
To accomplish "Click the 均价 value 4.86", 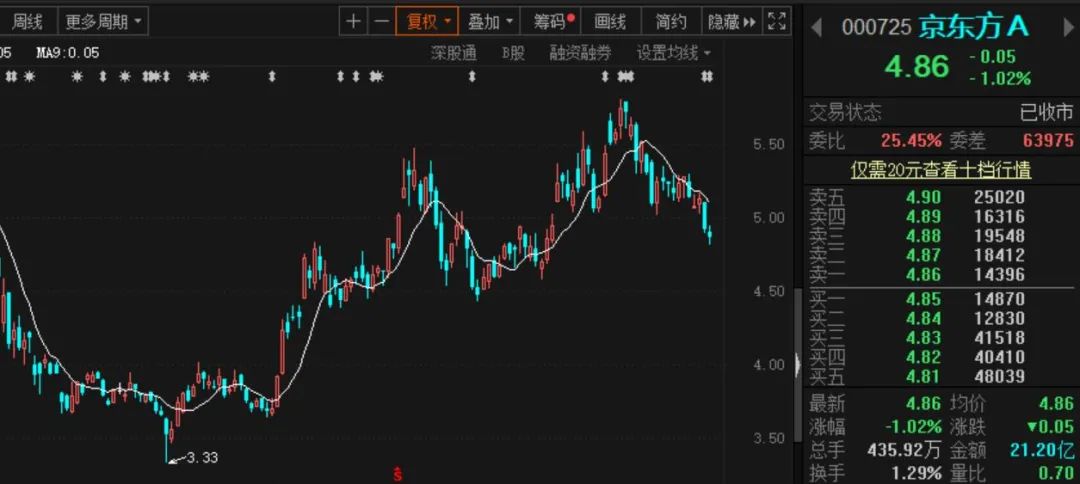I will tap(1056, 403).
